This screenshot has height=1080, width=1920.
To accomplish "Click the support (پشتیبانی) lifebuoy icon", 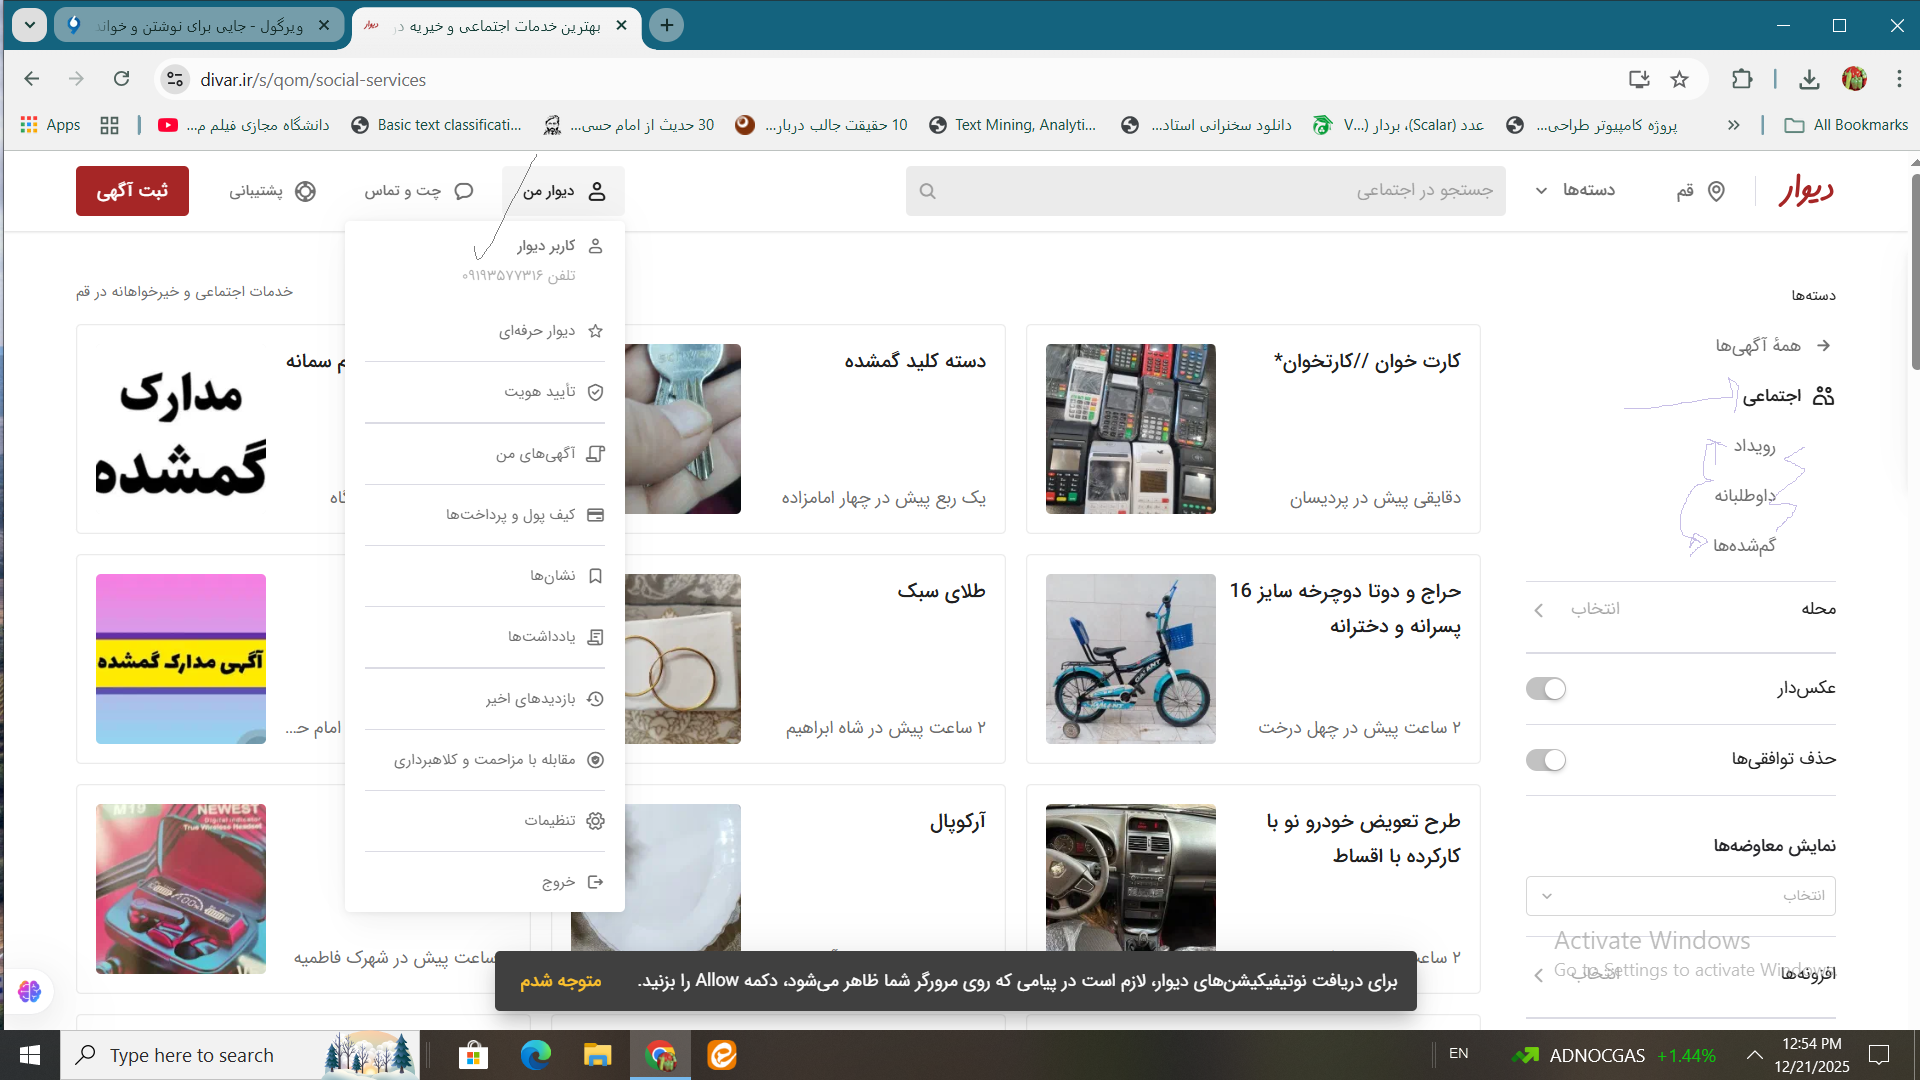I will pos(306,191).
